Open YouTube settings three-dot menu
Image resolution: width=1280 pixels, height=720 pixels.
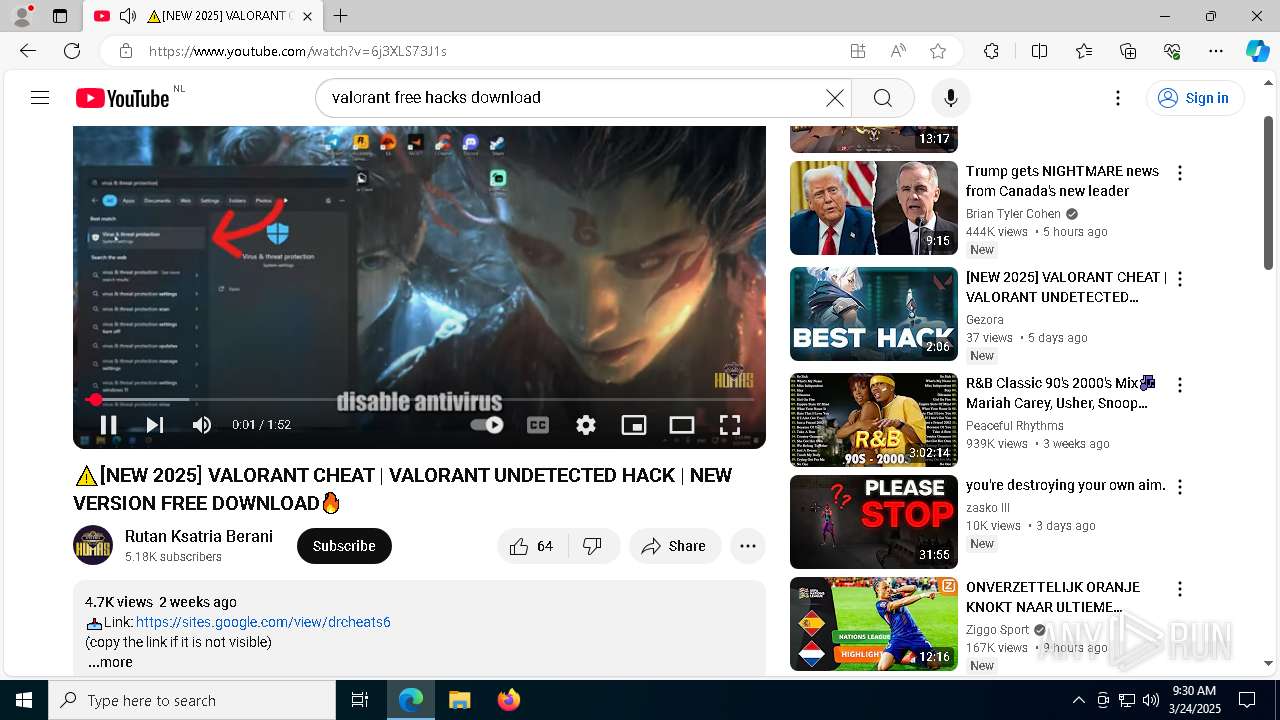point(1118,98)
